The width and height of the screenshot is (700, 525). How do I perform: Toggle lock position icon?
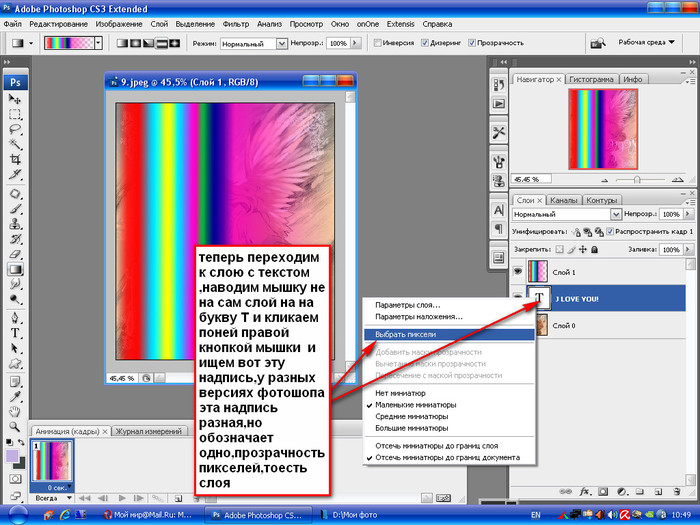(x=583, y=250)
